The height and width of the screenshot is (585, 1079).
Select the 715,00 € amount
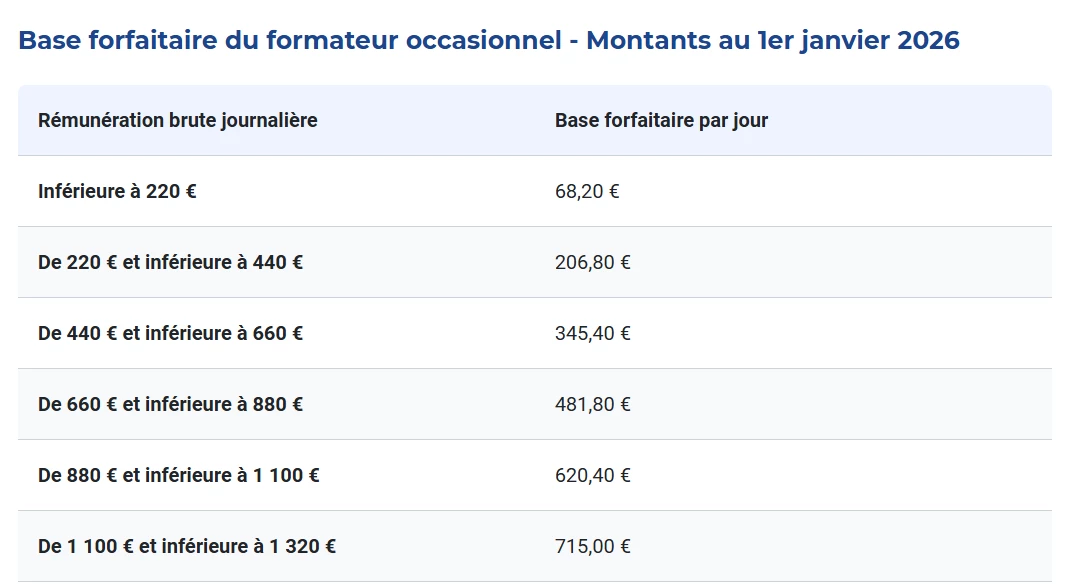[592, 547]
